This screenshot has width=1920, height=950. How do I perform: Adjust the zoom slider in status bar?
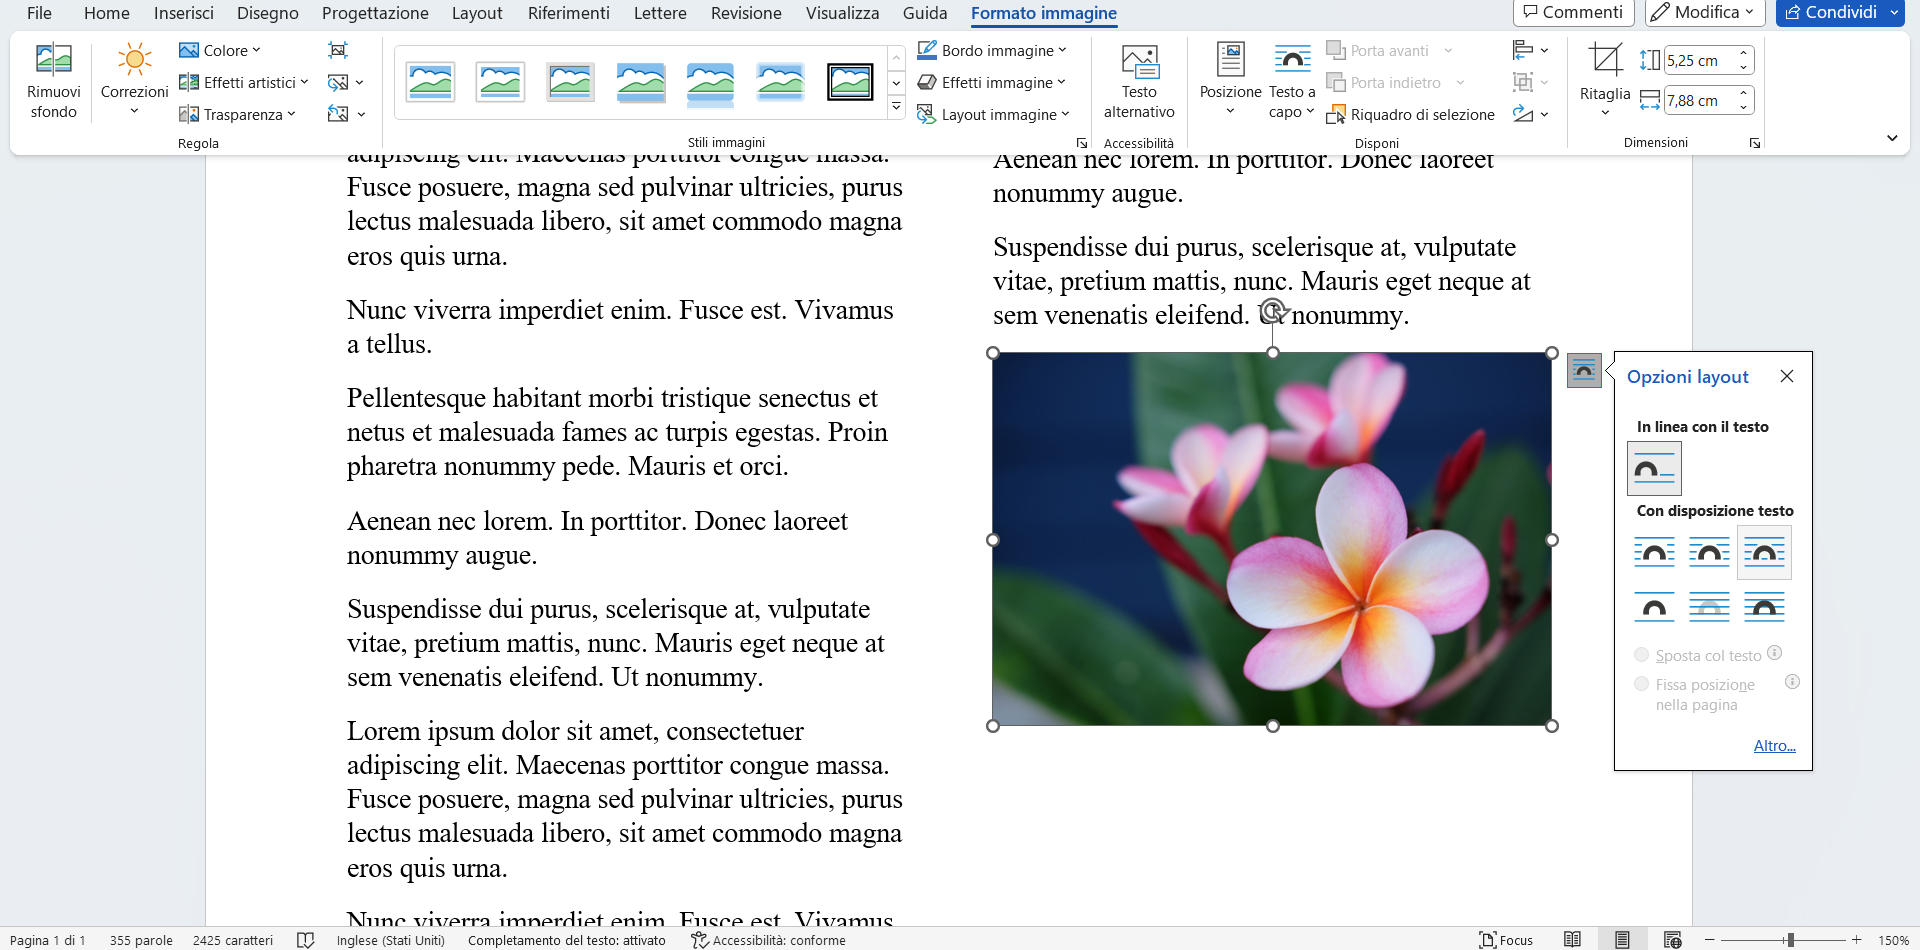1791,940
